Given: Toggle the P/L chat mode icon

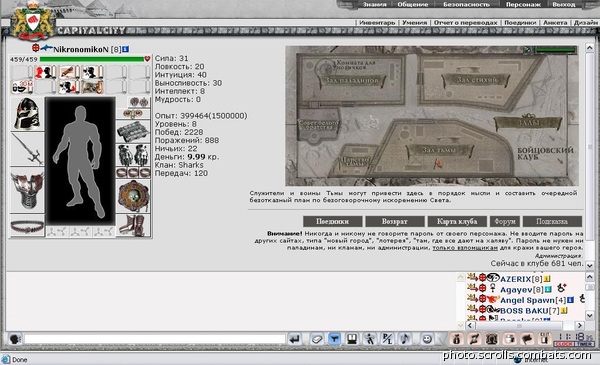Looking at the screenshot, I should pos(387,339).
